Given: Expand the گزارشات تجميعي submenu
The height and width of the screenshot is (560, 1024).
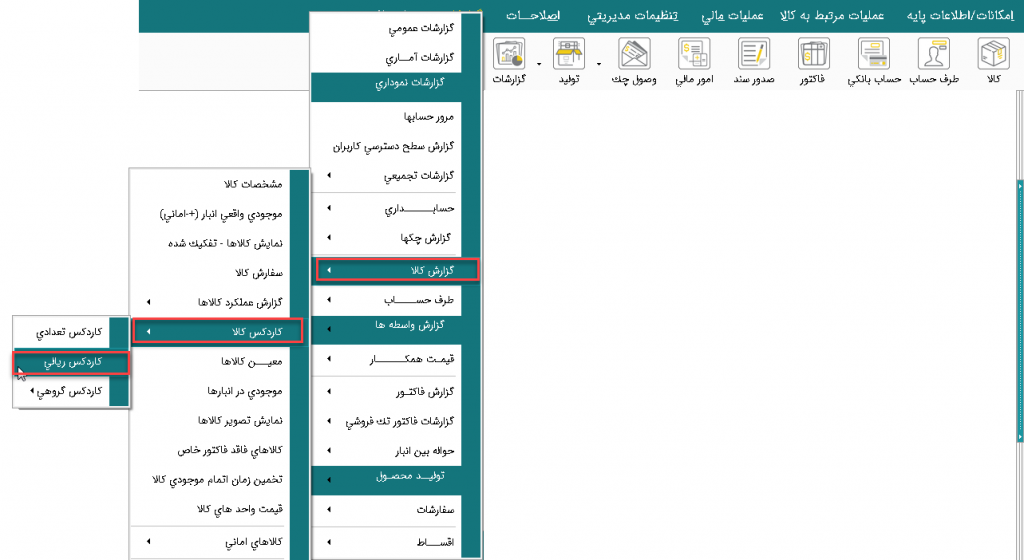Looking at the screenshot, I should coord(395,176).
